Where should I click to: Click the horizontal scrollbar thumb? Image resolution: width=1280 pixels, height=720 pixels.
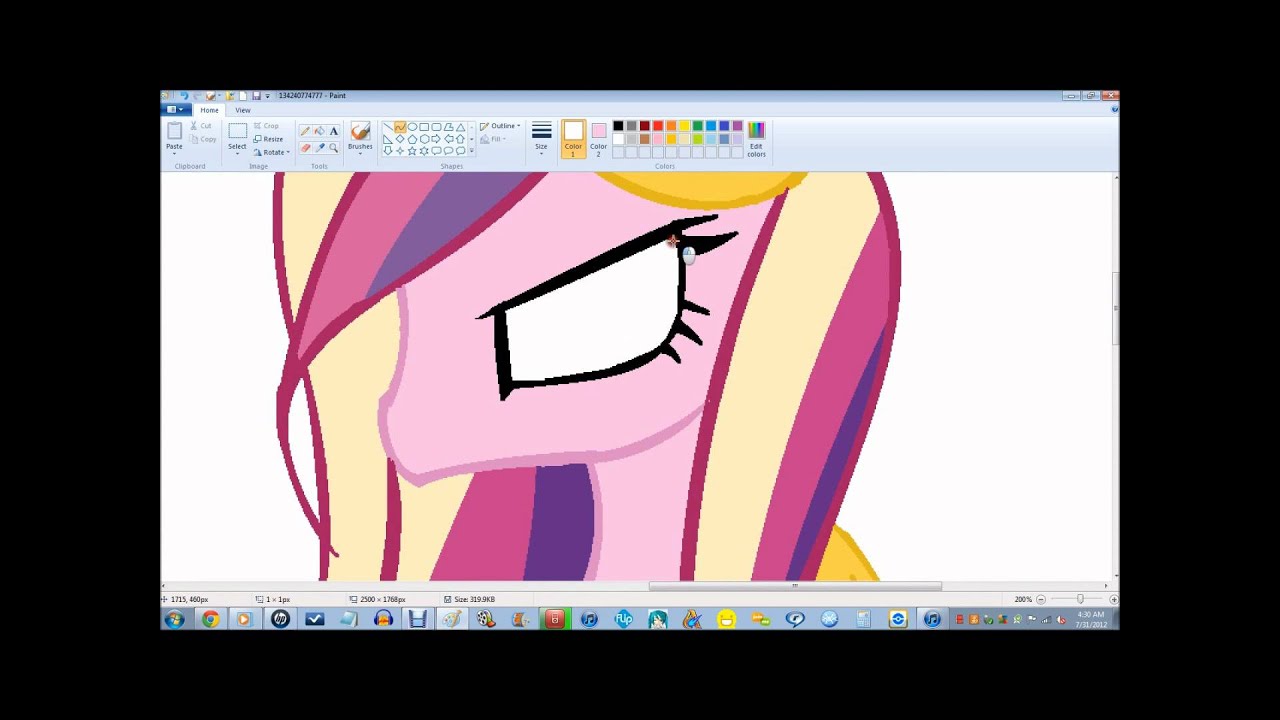point(795,586)
